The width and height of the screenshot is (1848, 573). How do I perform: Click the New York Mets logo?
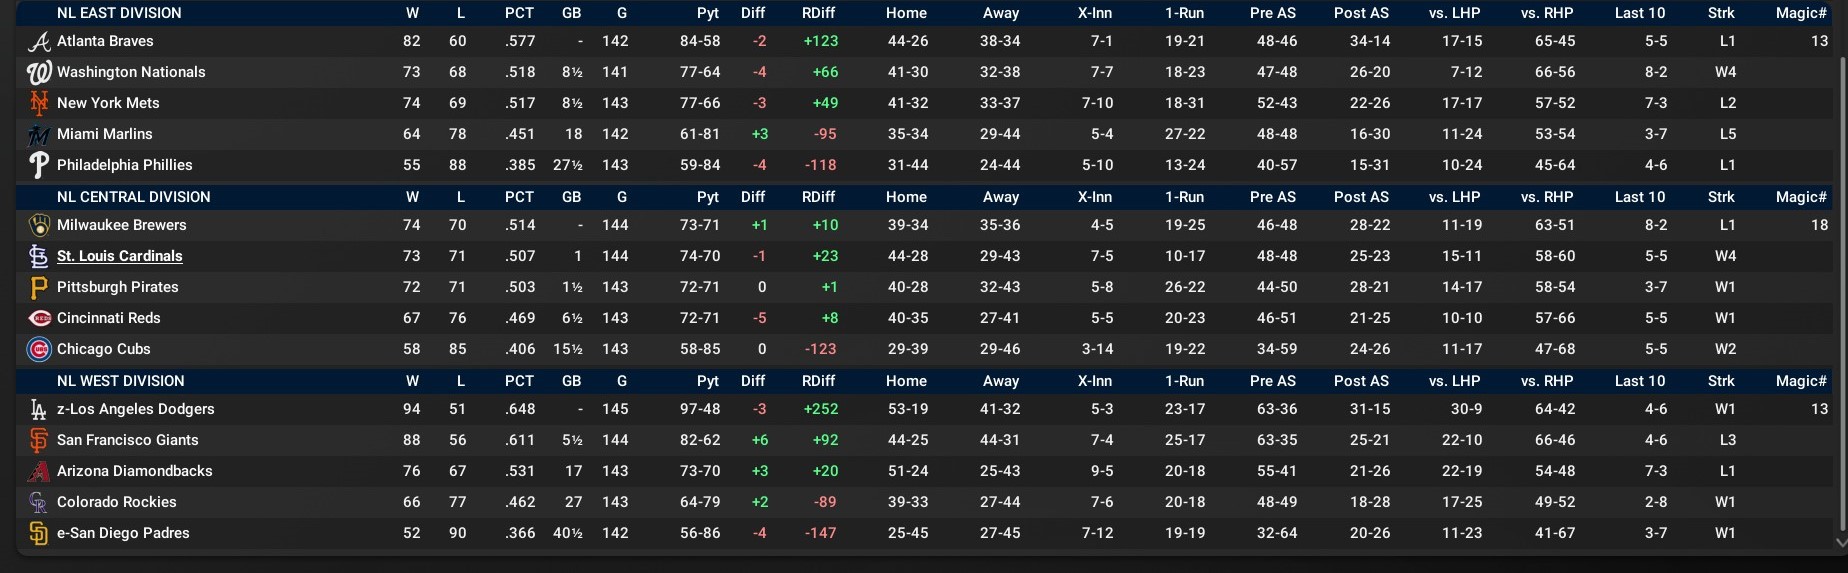pyautogui.click(x=39, y=103)
